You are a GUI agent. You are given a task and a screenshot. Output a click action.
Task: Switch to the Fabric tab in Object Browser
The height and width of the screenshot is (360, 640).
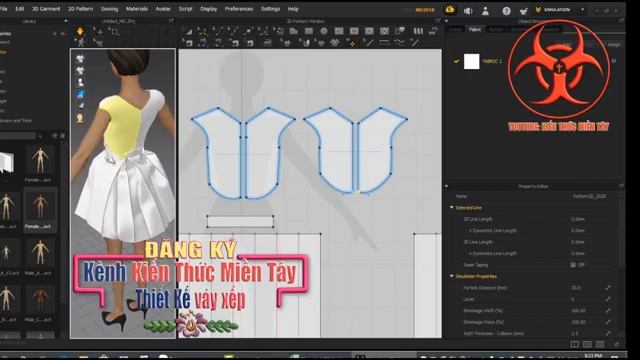click(x=475, y=29)
